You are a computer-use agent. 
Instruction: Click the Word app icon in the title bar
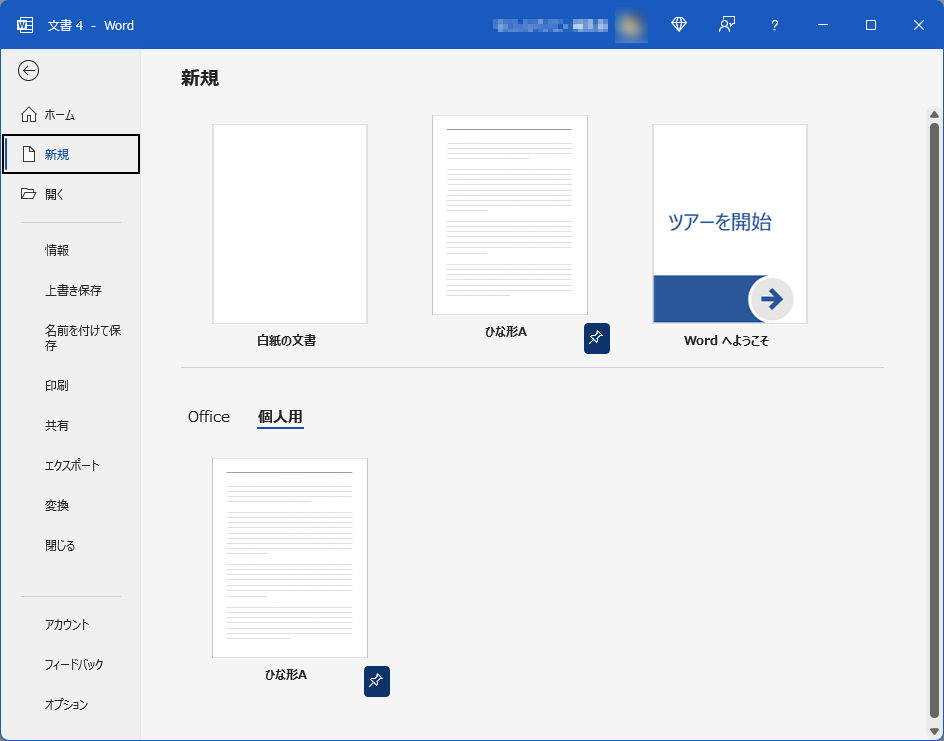[25, 25]
